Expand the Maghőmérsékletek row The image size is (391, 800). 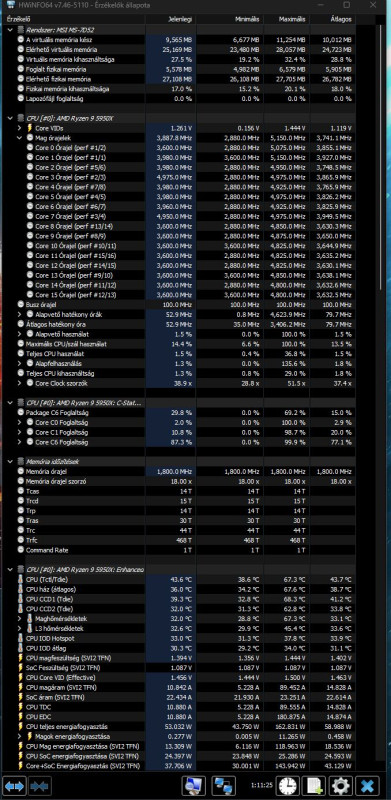coord(19,619)
